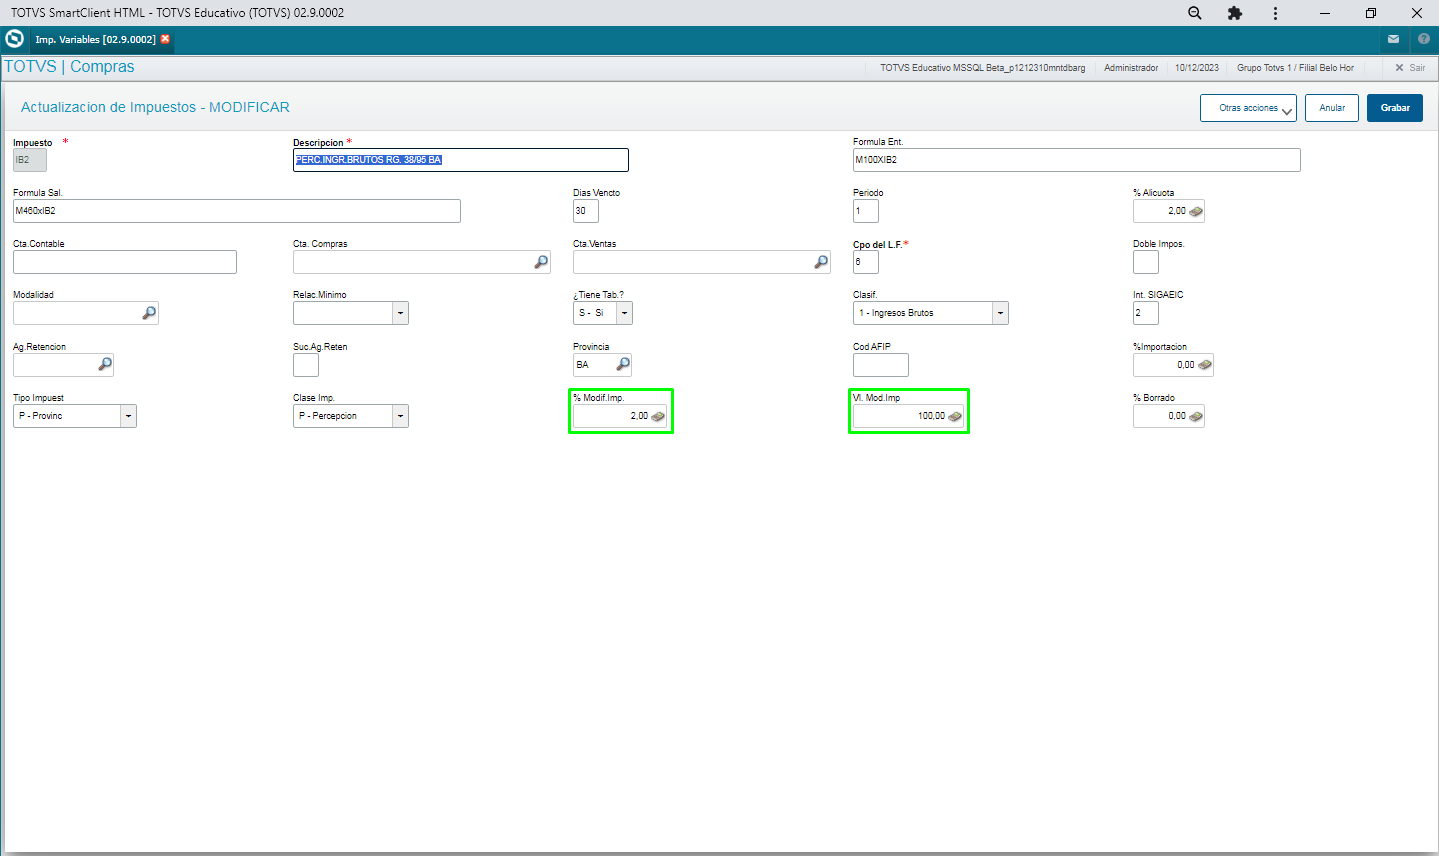Open the ¿Tiene Tab.? dropdown
This screenshot has height=856, width=1439.
[624, 313]
